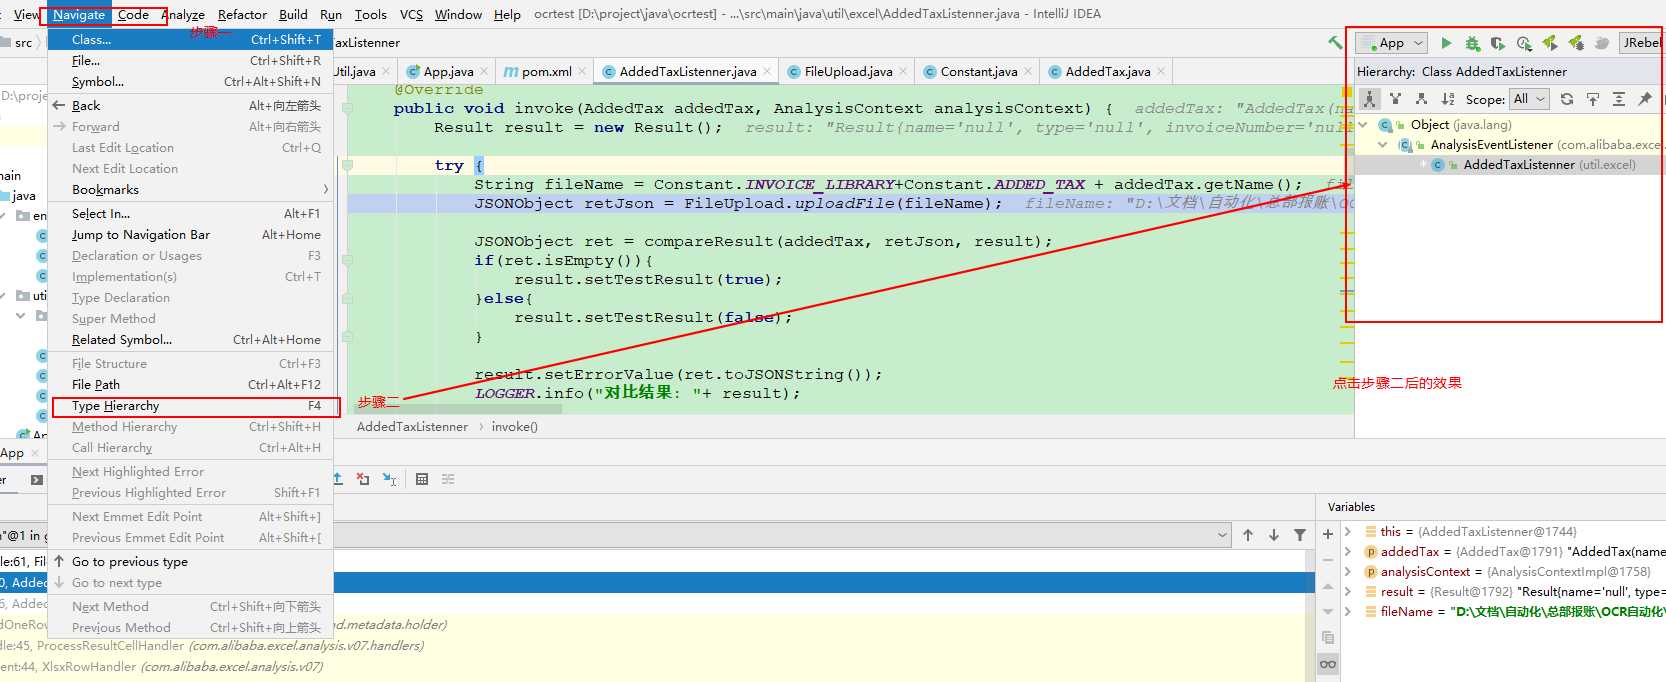The height and width of the screenshot is (682, 1666).
Task: Pin the Hierarchy tab
Action: [x=1645, y=99]
